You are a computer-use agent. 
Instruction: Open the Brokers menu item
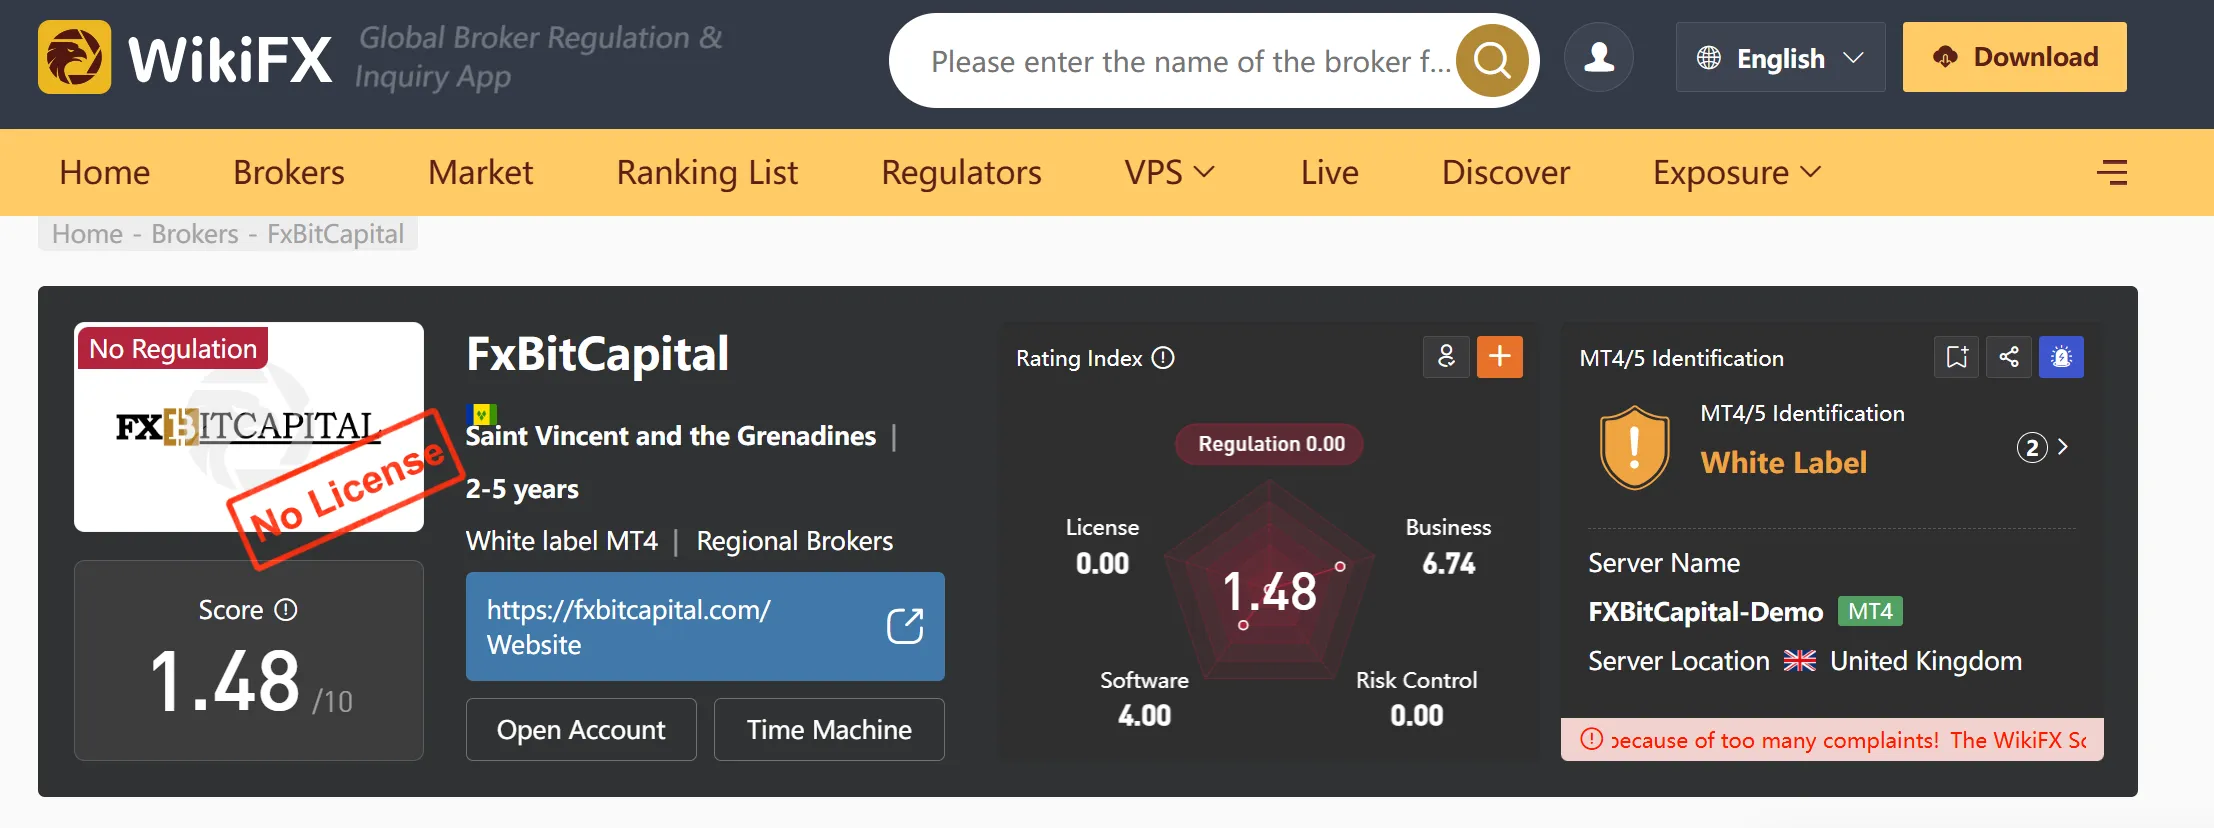pos(289,173)
